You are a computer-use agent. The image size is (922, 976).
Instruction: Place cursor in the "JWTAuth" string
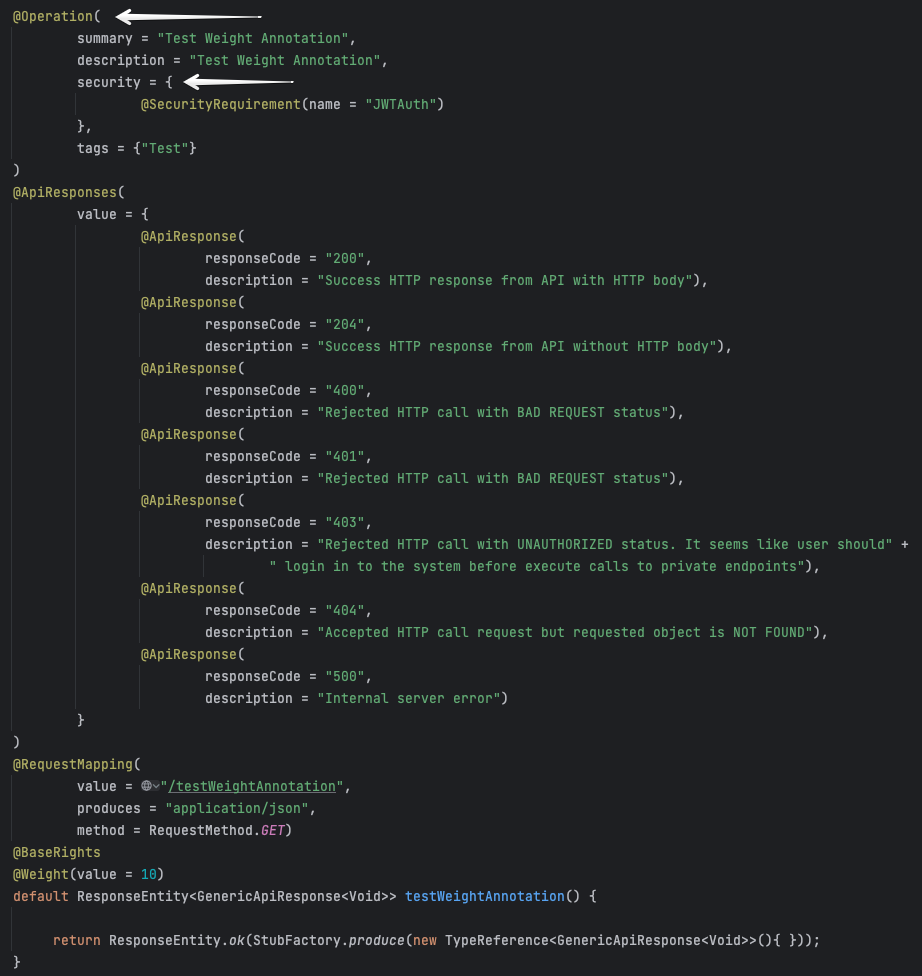[x=405, y=105]
